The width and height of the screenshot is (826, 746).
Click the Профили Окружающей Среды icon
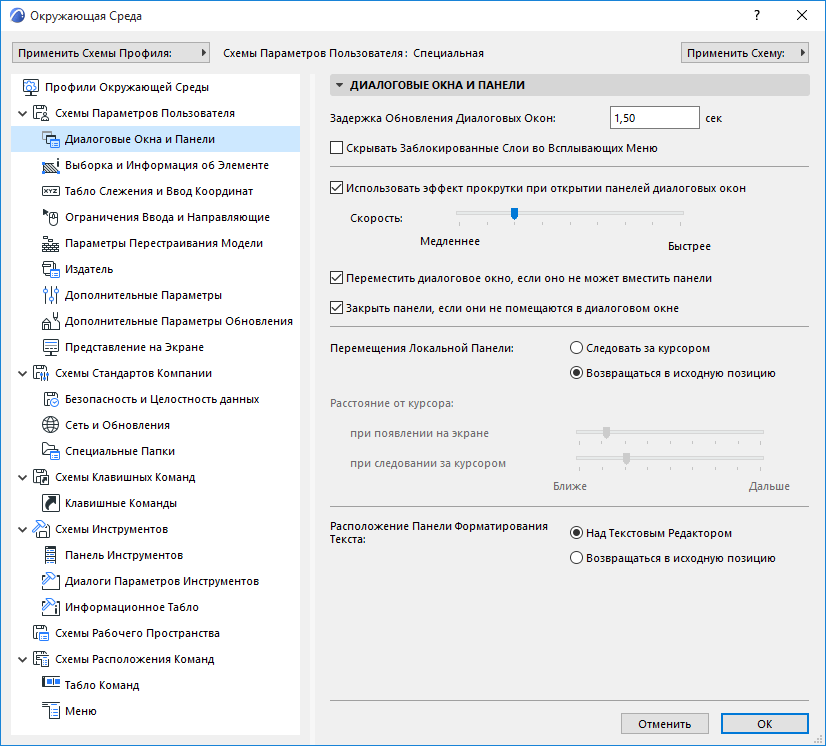click(x=31, y=87)
